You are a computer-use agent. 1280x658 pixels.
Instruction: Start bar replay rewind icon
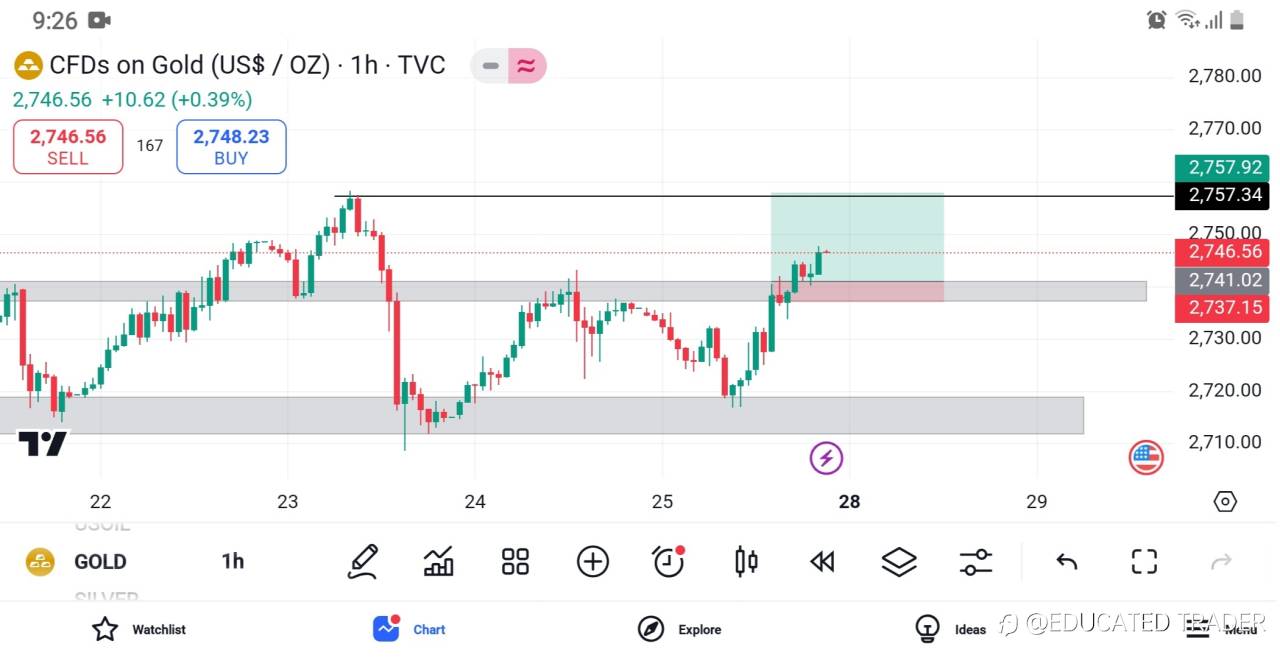click(x=822, y=561)
